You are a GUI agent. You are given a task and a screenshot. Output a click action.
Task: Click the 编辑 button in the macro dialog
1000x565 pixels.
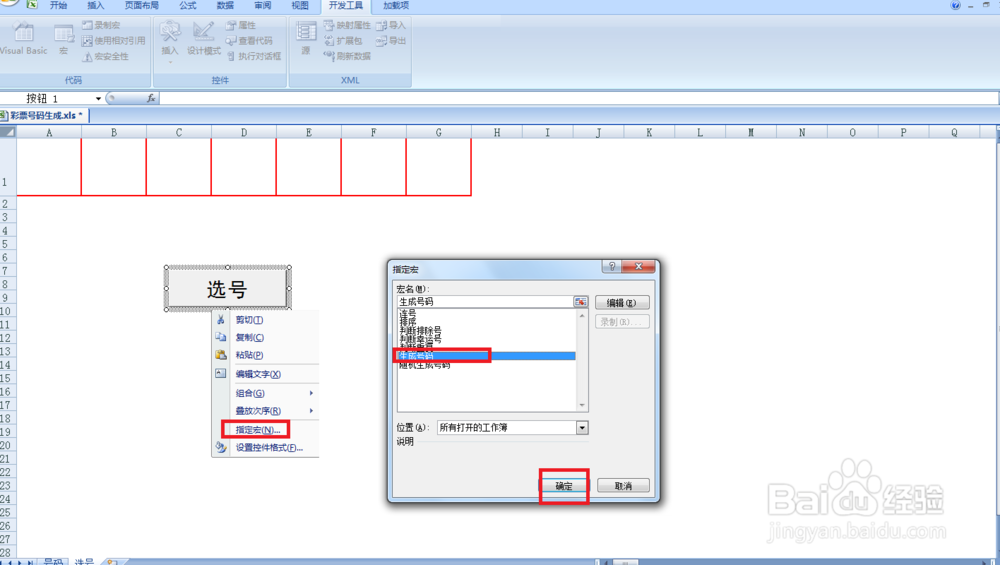pyautogui.click(x=622, y=303)
